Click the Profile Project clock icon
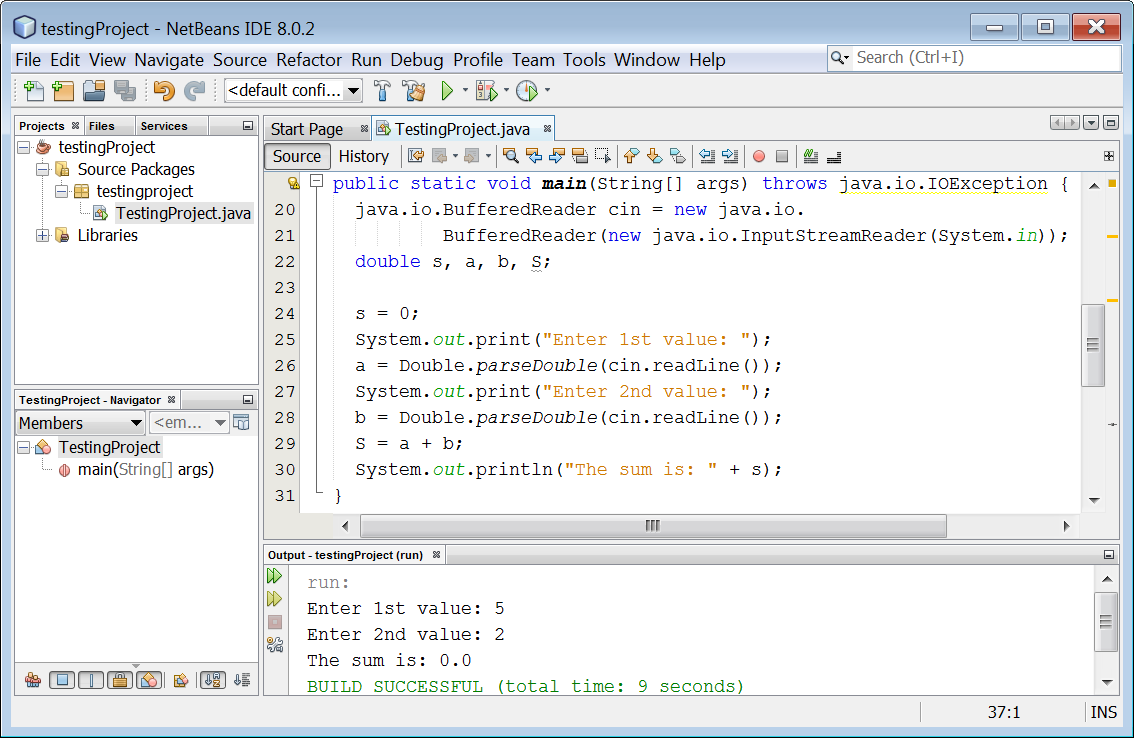1134x738 pixels. [526, 90]
